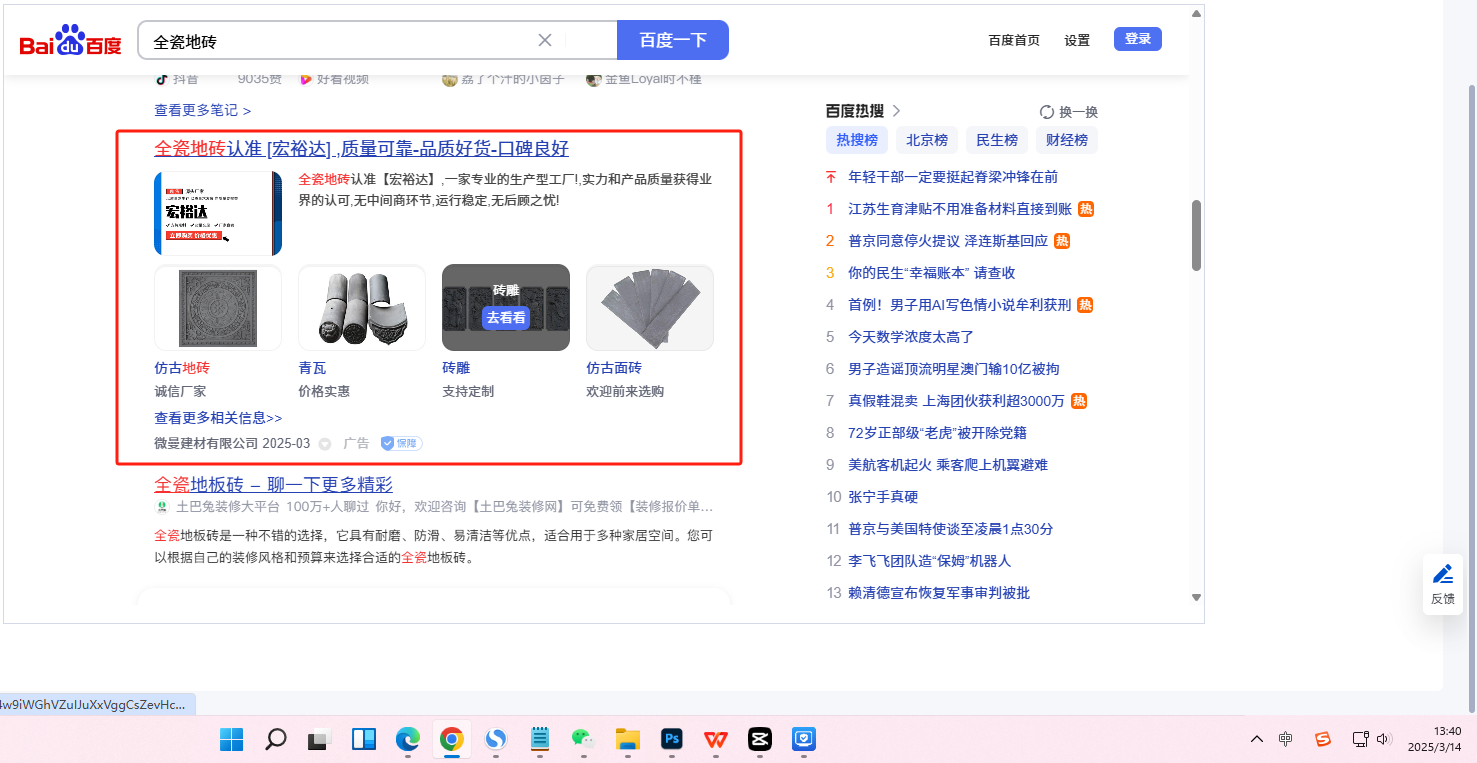
Task: Open the Widgets panel in the taskbar
Action: (363, 740)
